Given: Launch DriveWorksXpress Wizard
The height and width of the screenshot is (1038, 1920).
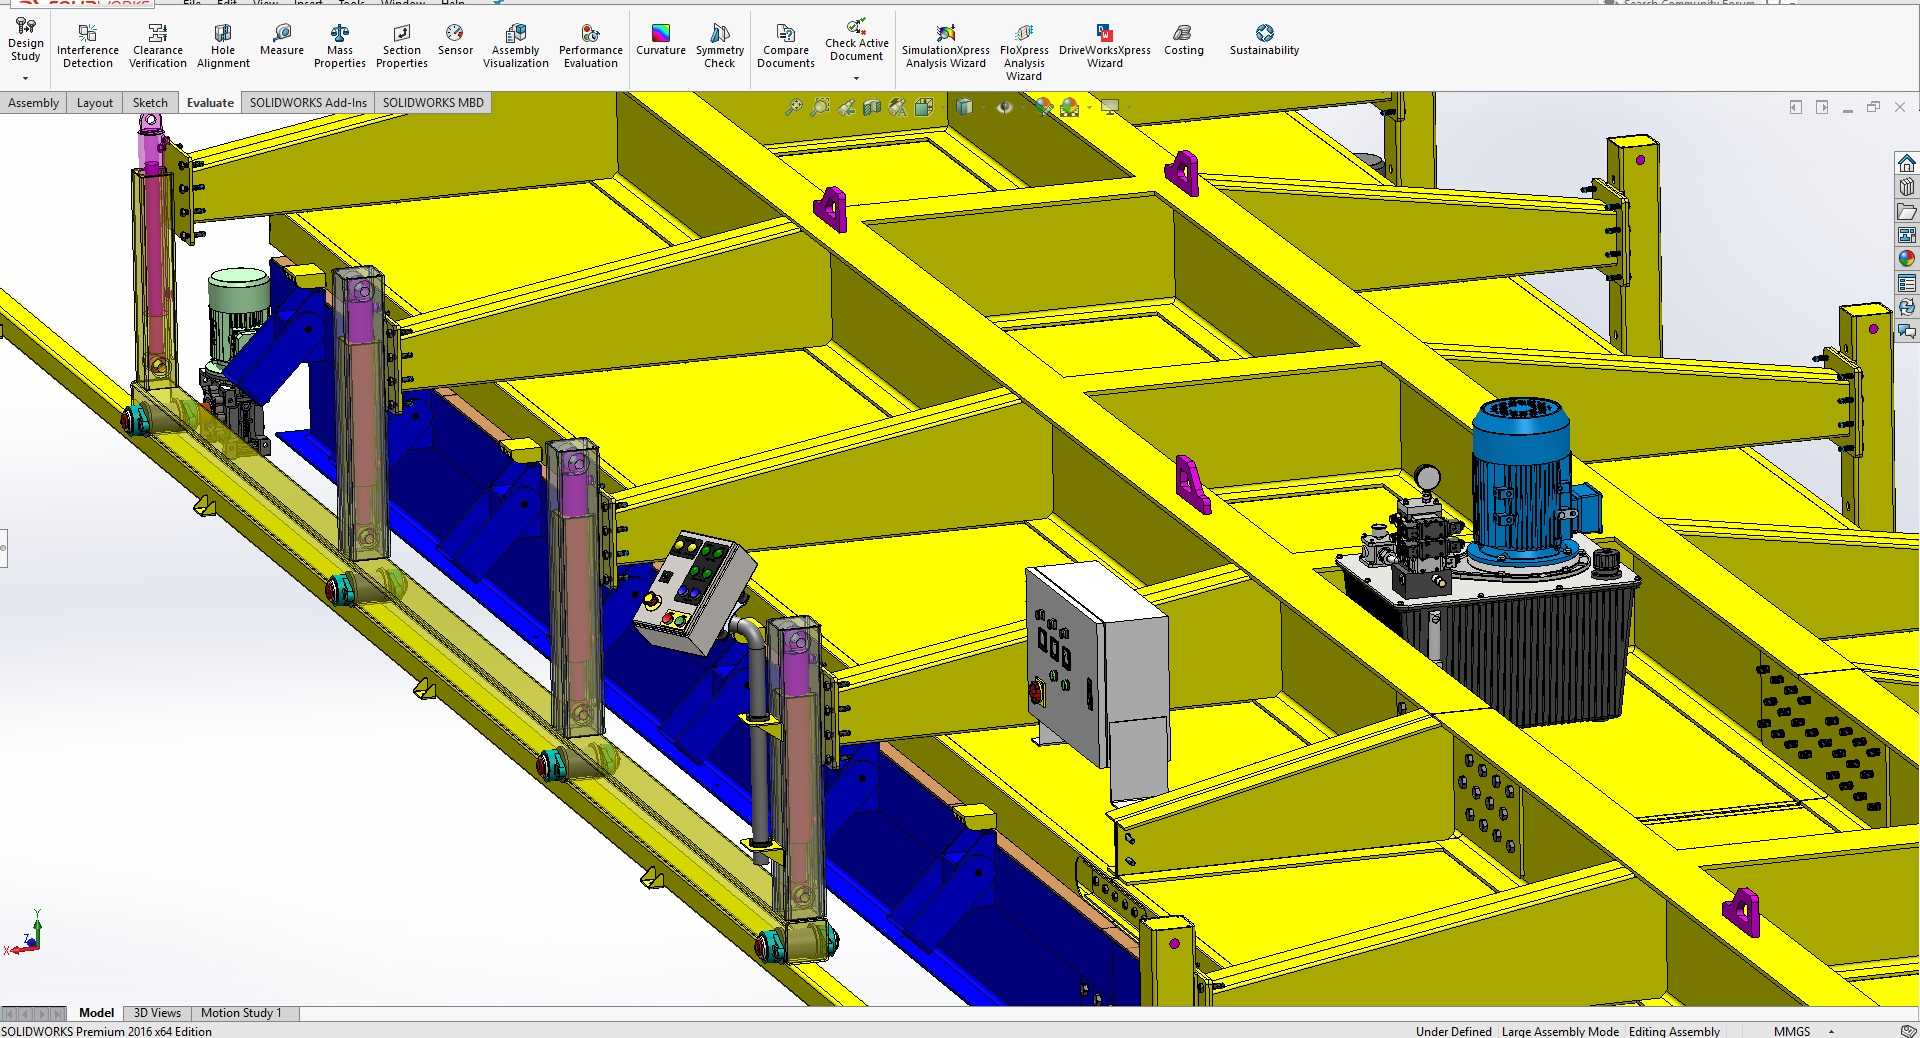Looking at the screenshot, I should pos(1104,47).
